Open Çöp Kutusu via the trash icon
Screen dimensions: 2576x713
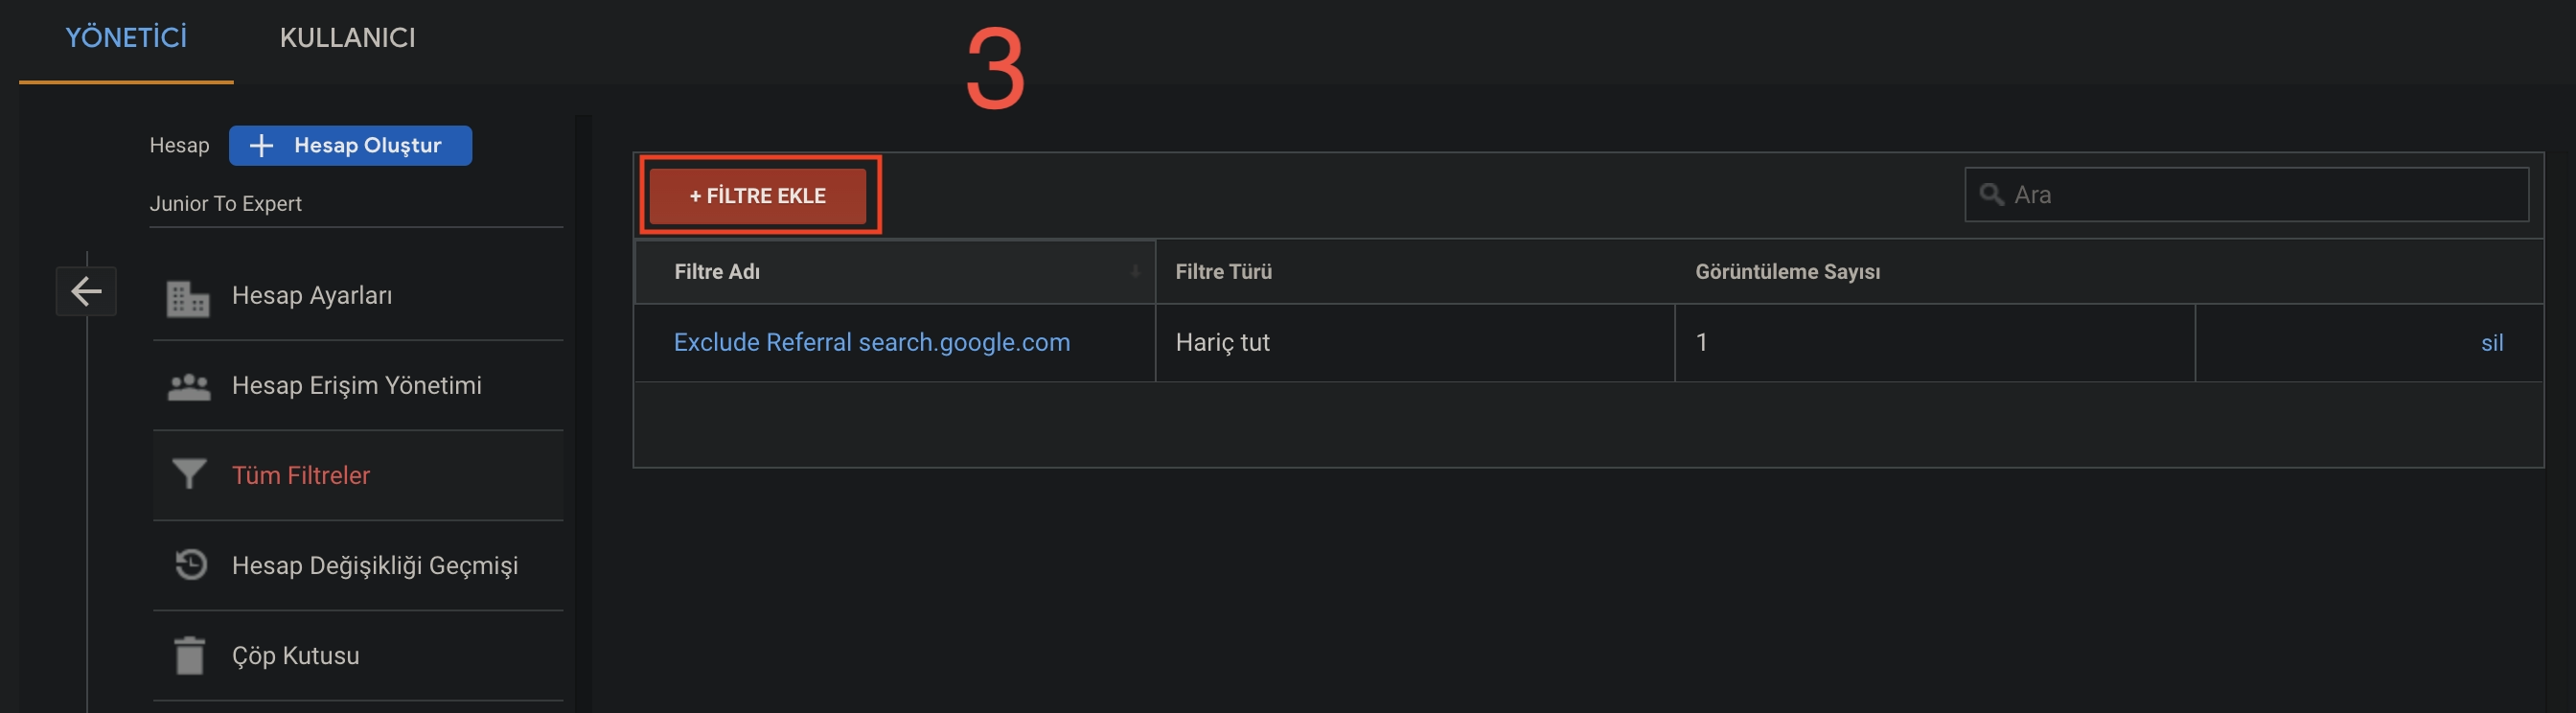190,655
